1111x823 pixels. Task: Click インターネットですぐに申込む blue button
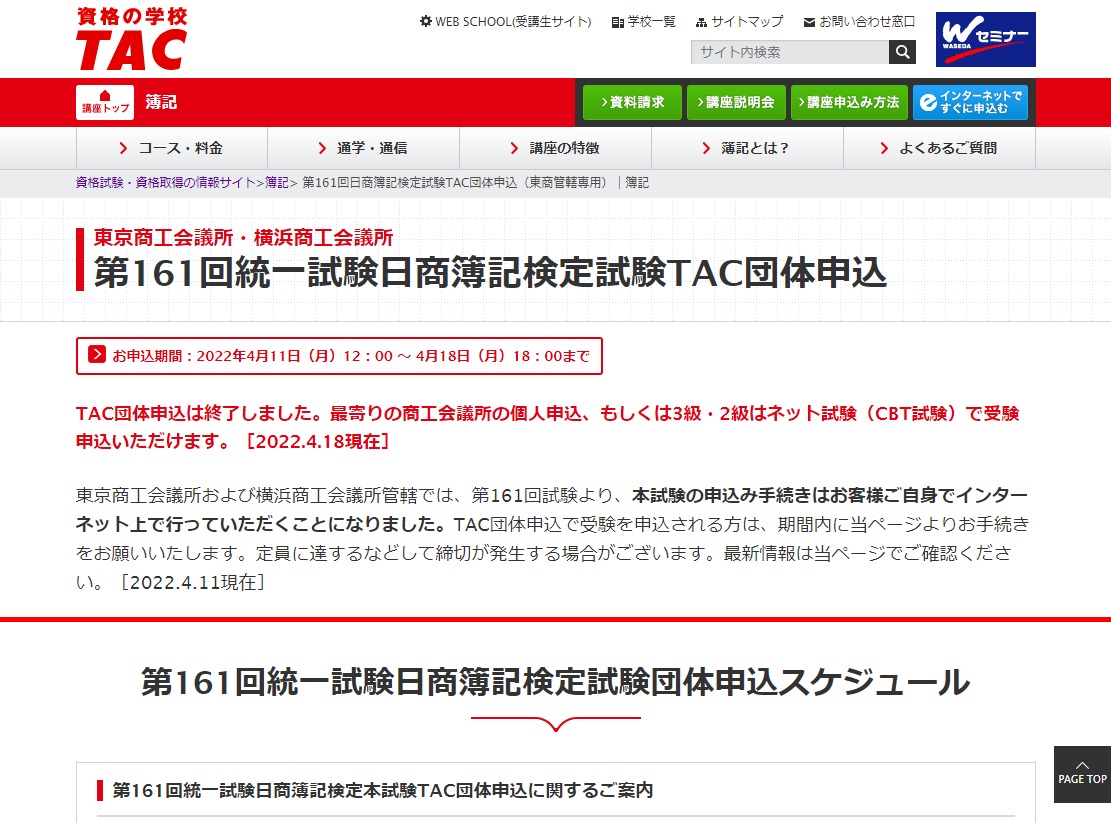click(x=970, y=102)
